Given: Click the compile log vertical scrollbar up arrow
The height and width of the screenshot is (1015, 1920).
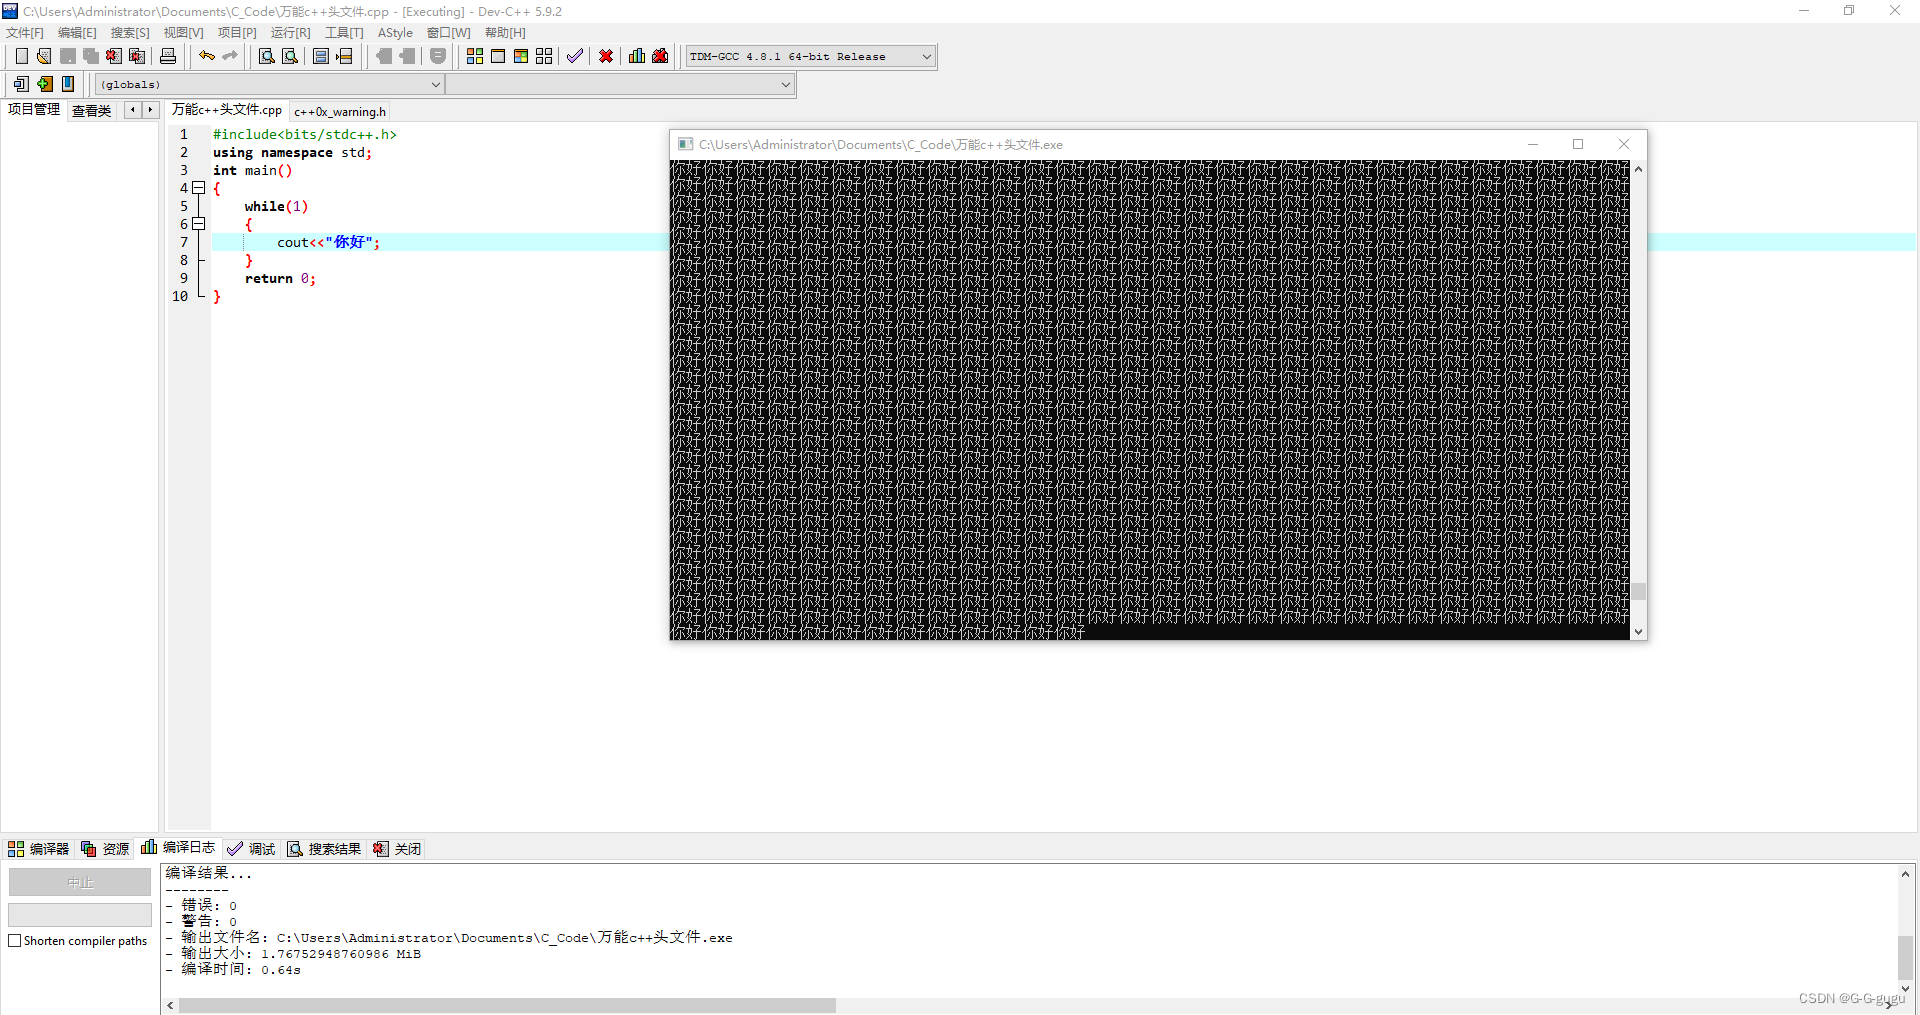Looking at the screenshot, I should pos(1905,874).
